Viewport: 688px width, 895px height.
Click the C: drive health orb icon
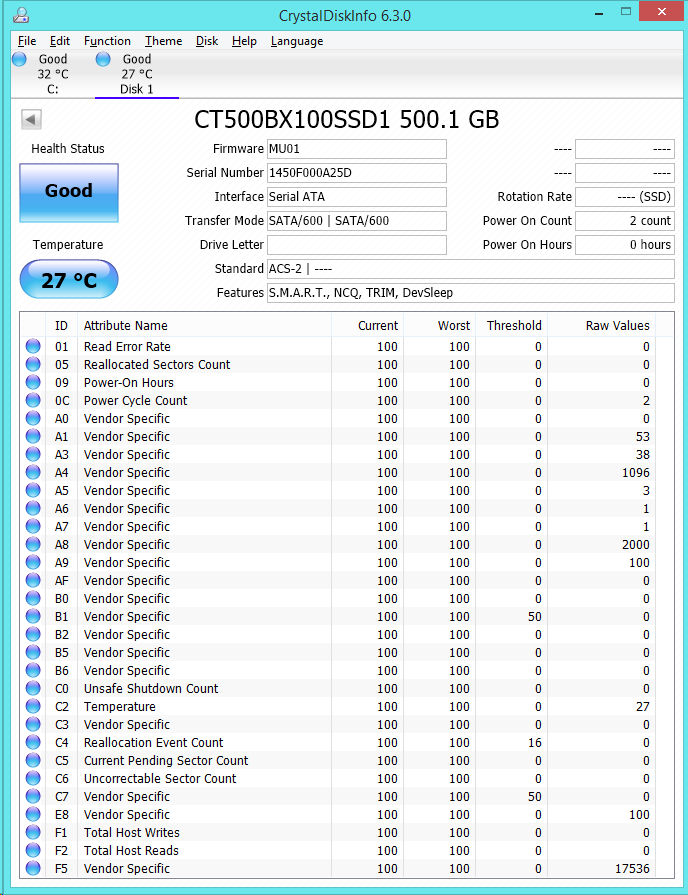20,59
